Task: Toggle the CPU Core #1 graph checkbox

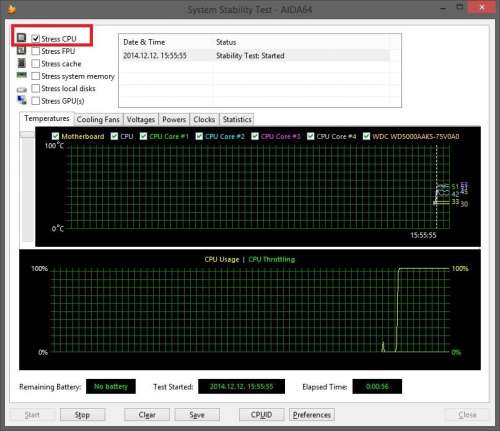Action: (143, 136)
